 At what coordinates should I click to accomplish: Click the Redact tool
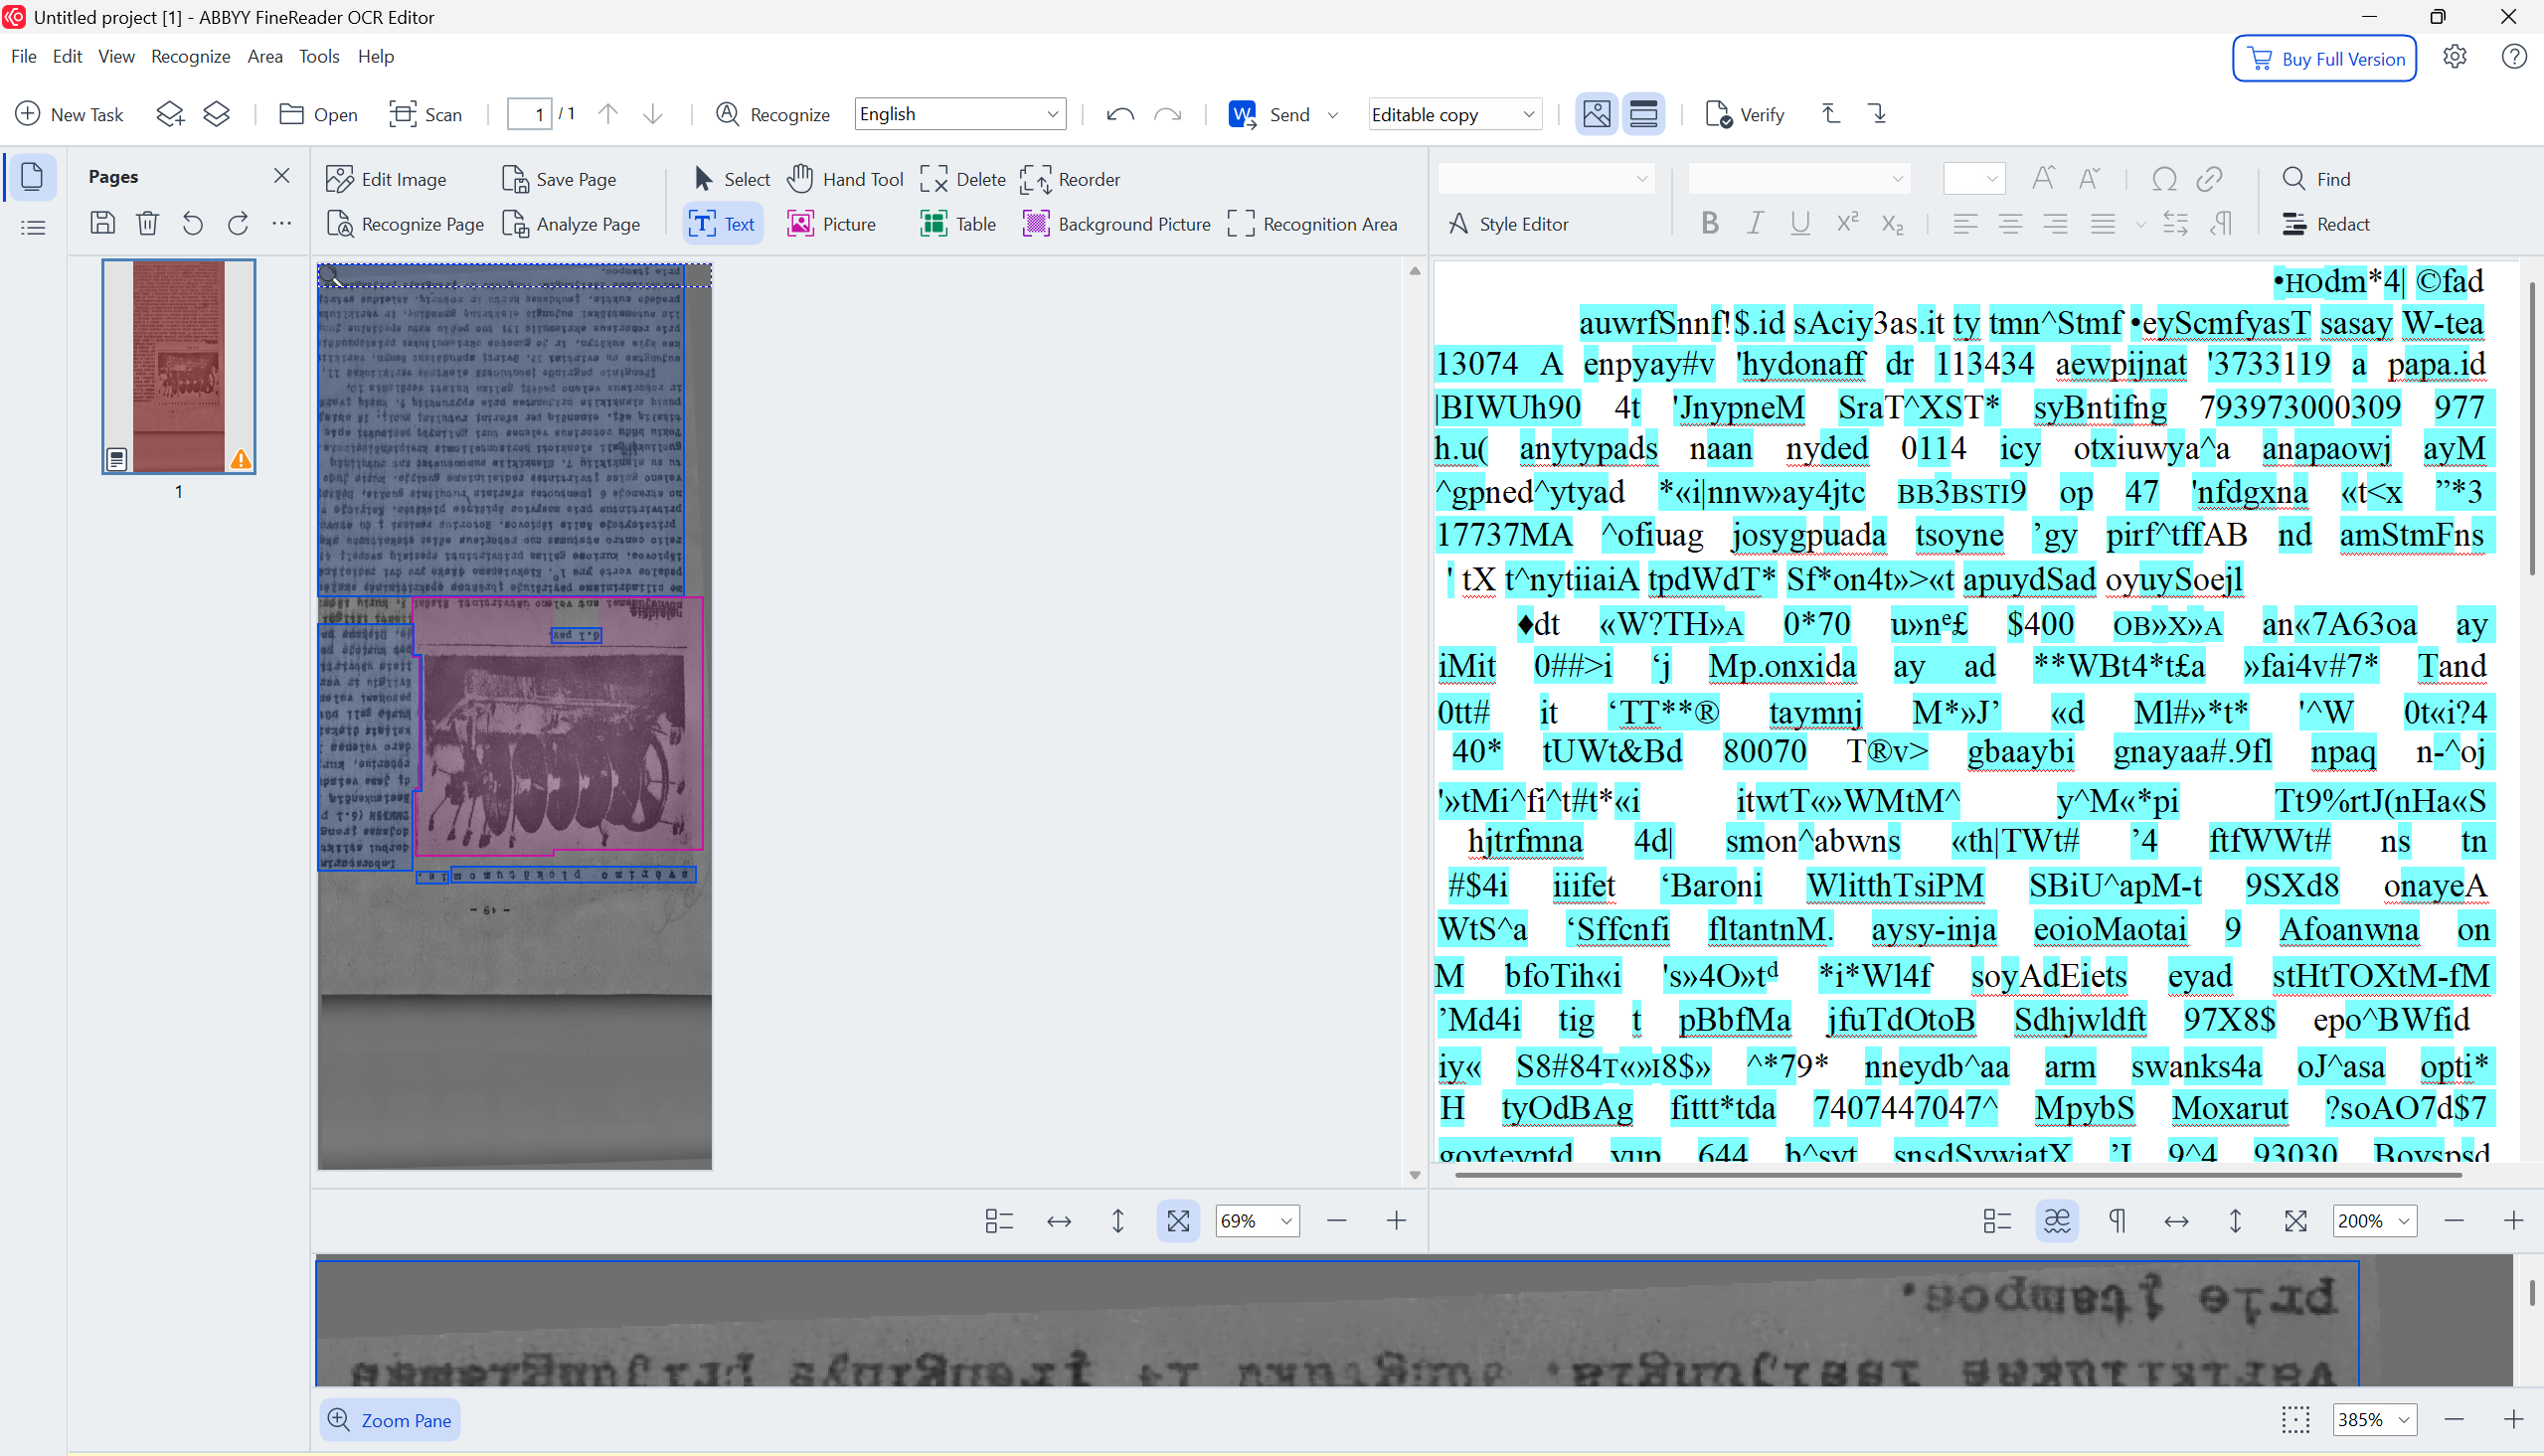[x=2325, y=224]
